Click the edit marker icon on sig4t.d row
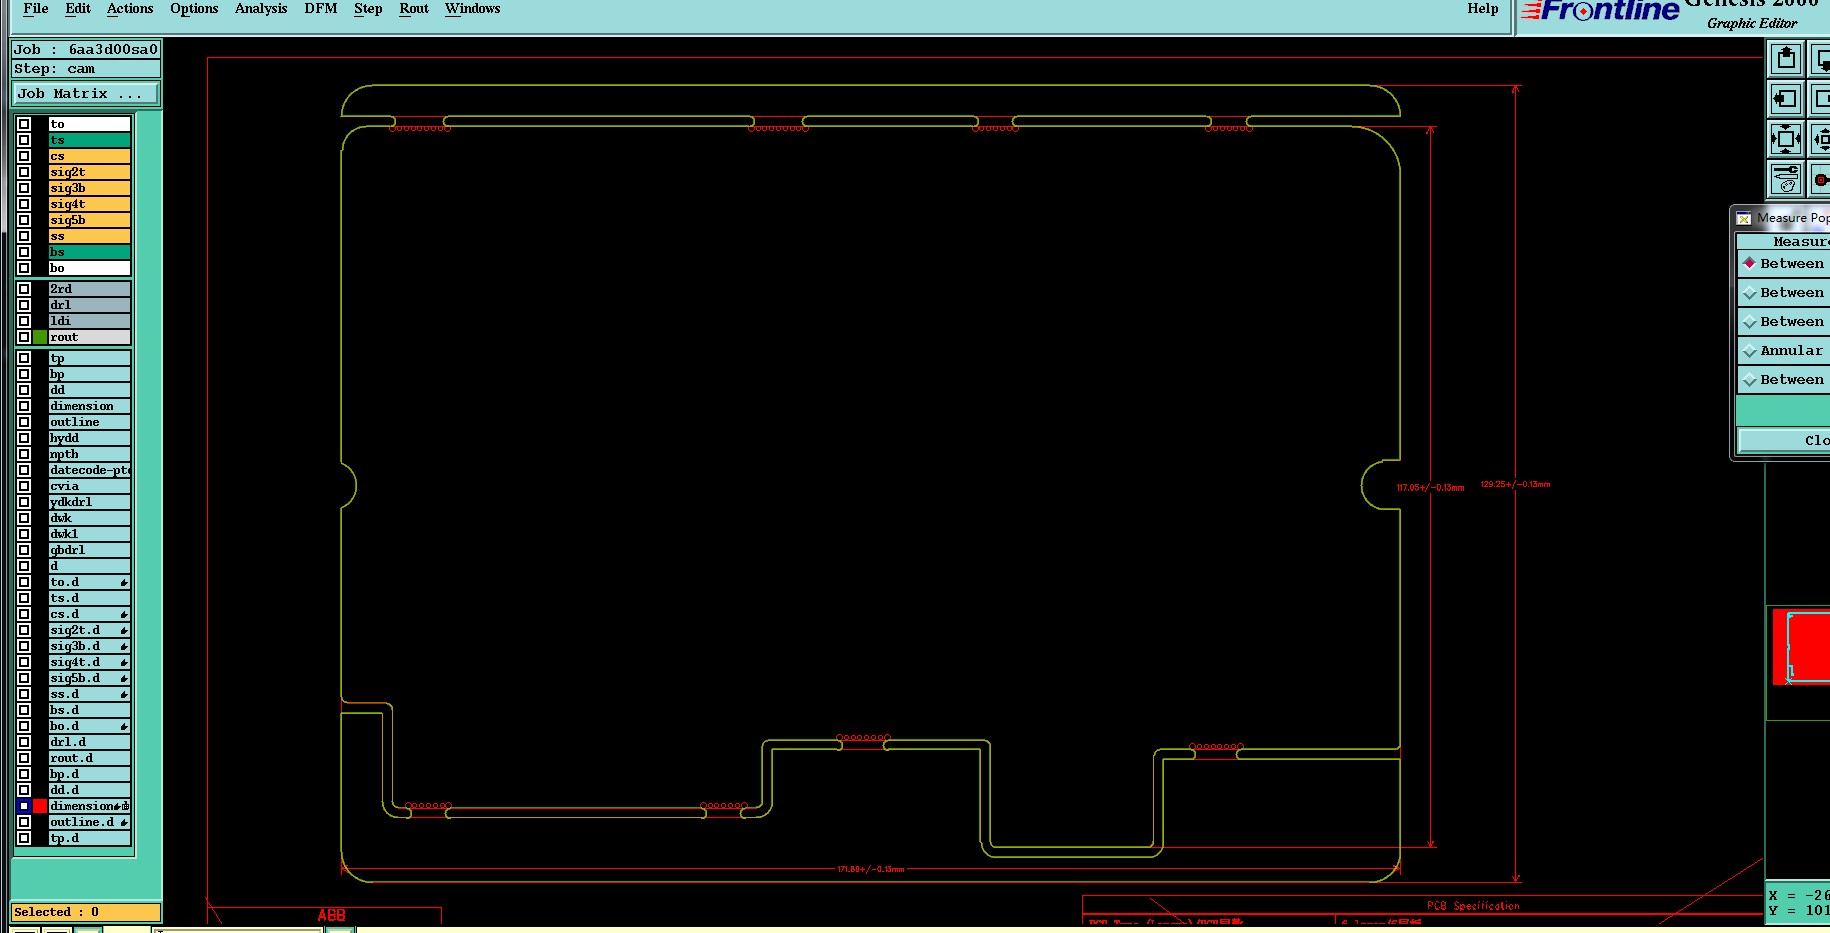 (x=124, y=662)
